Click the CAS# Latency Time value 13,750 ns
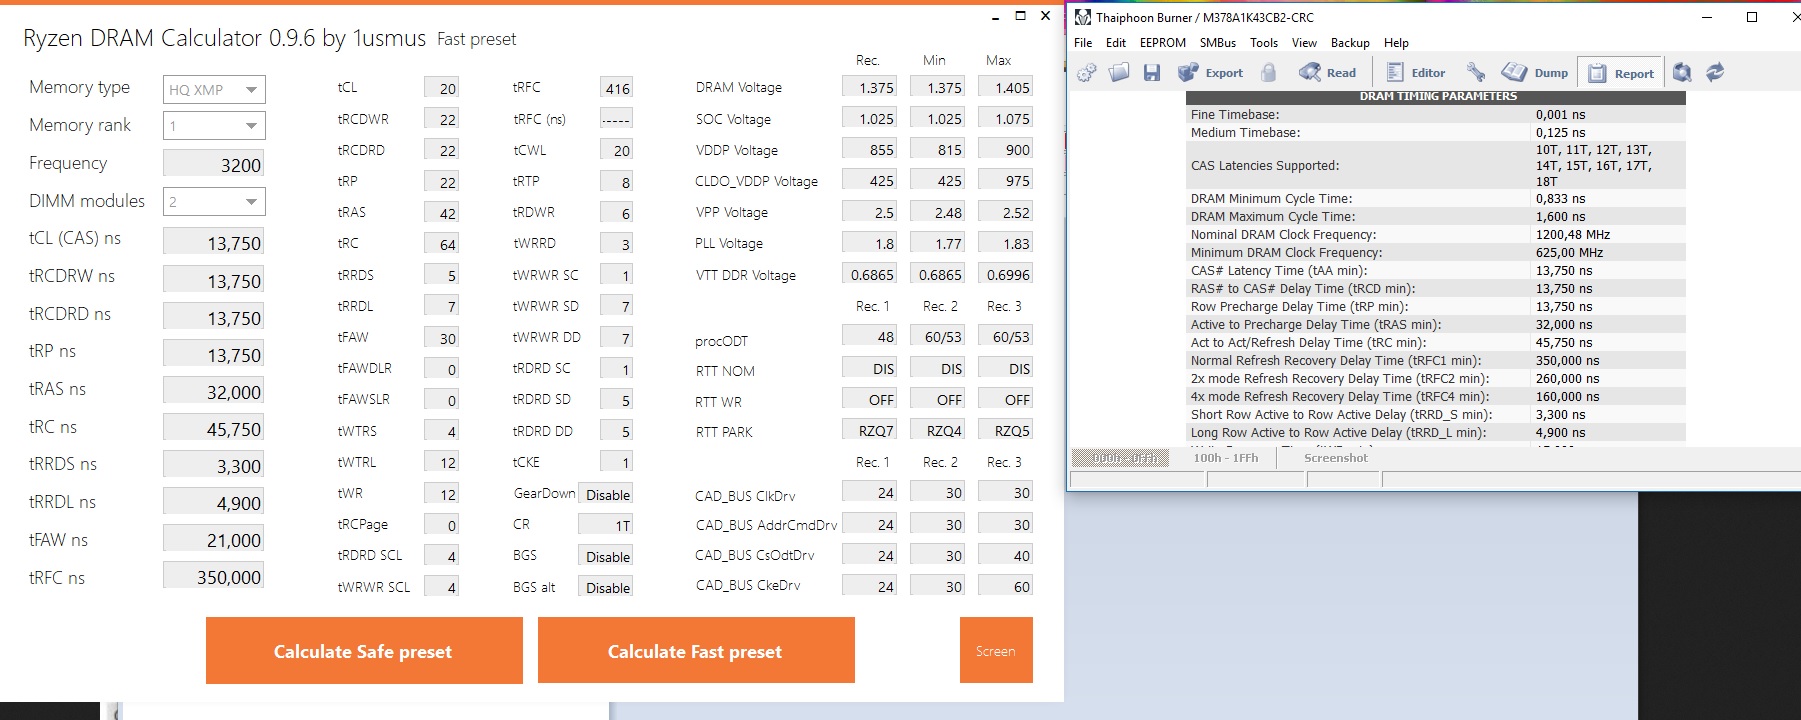Image resolution: width=1801 pixels, height=720 pixels. tap(1564, 271)
